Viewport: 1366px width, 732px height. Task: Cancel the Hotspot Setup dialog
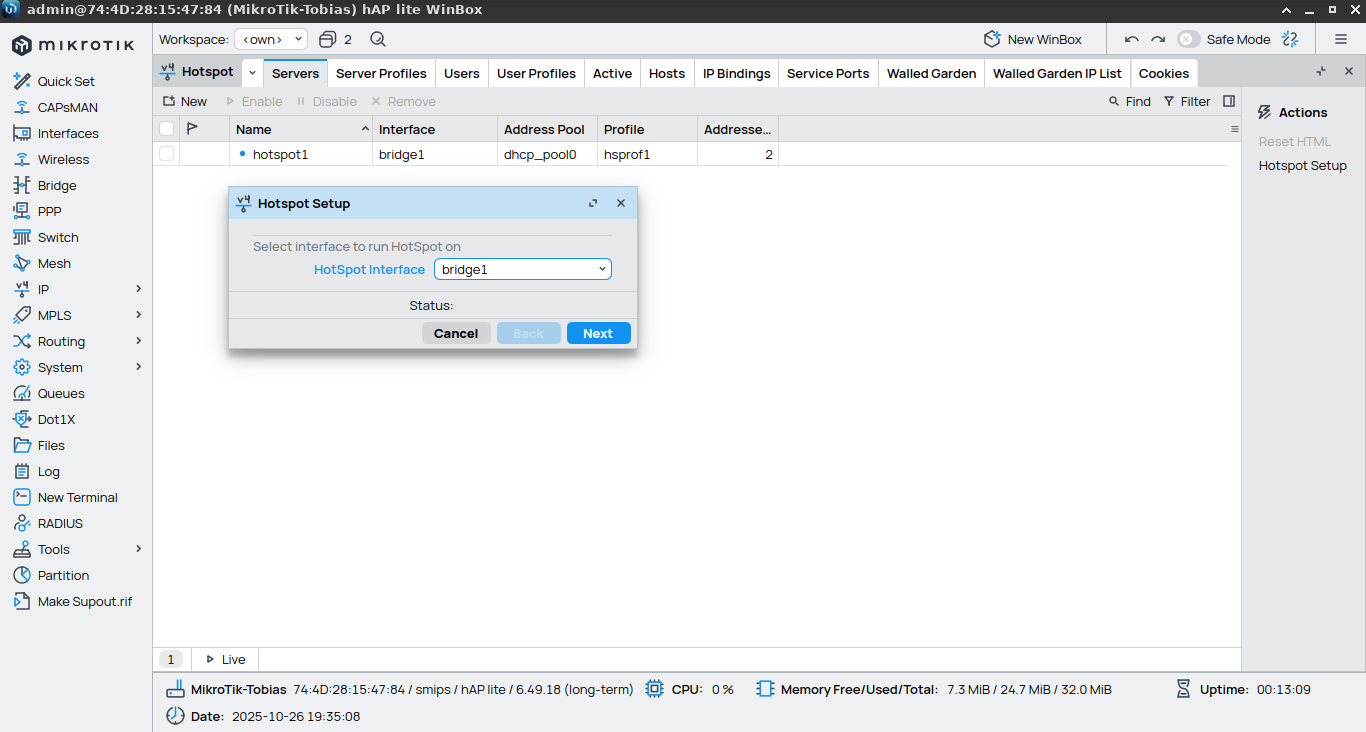456,333
